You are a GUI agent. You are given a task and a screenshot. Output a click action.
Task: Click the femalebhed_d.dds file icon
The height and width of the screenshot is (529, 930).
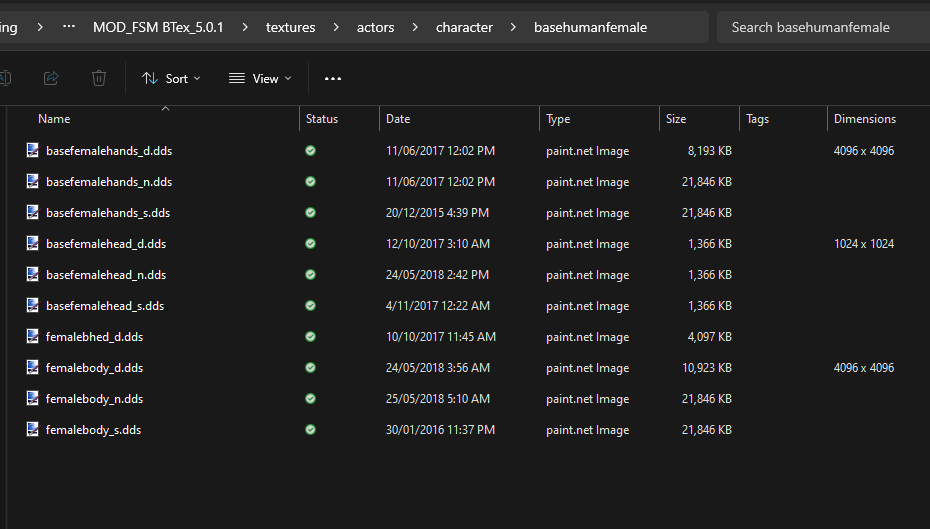tap(33, 336)
